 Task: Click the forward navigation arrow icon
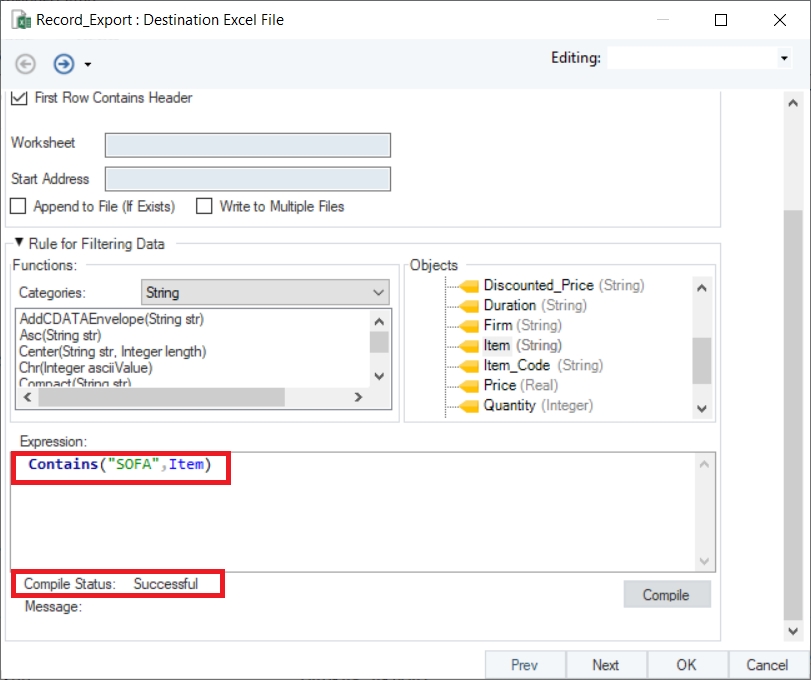[63, 64]
